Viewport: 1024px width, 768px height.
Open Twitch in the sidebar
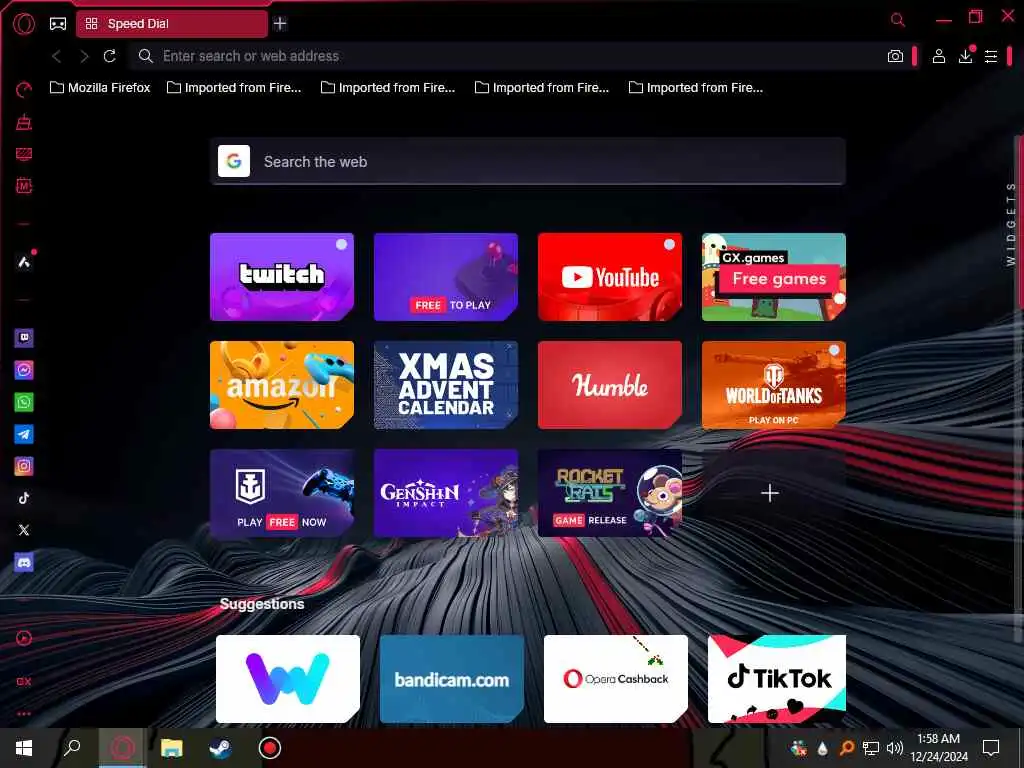pyautogui.click(x=24, y=338)
